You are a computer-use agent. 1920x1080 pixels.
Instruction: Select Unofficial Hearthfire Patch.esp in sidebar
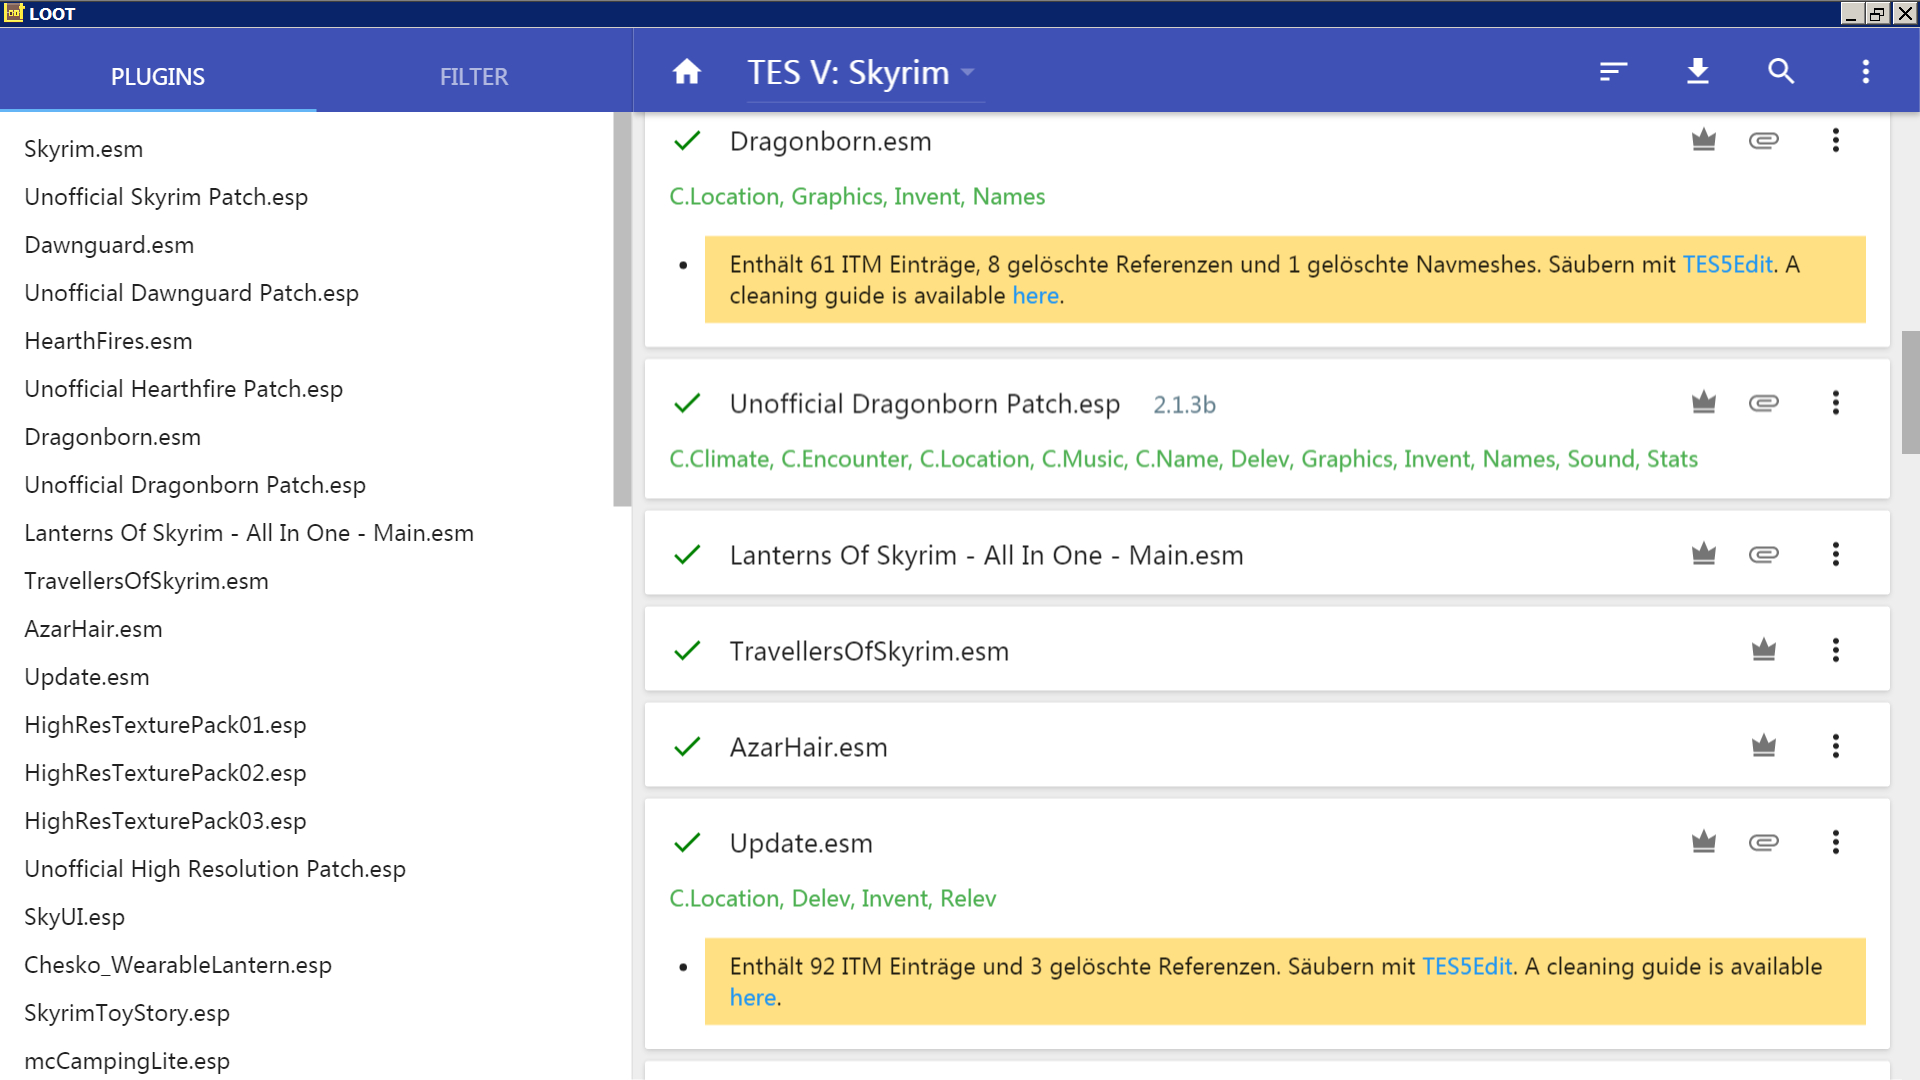[183, 389]
